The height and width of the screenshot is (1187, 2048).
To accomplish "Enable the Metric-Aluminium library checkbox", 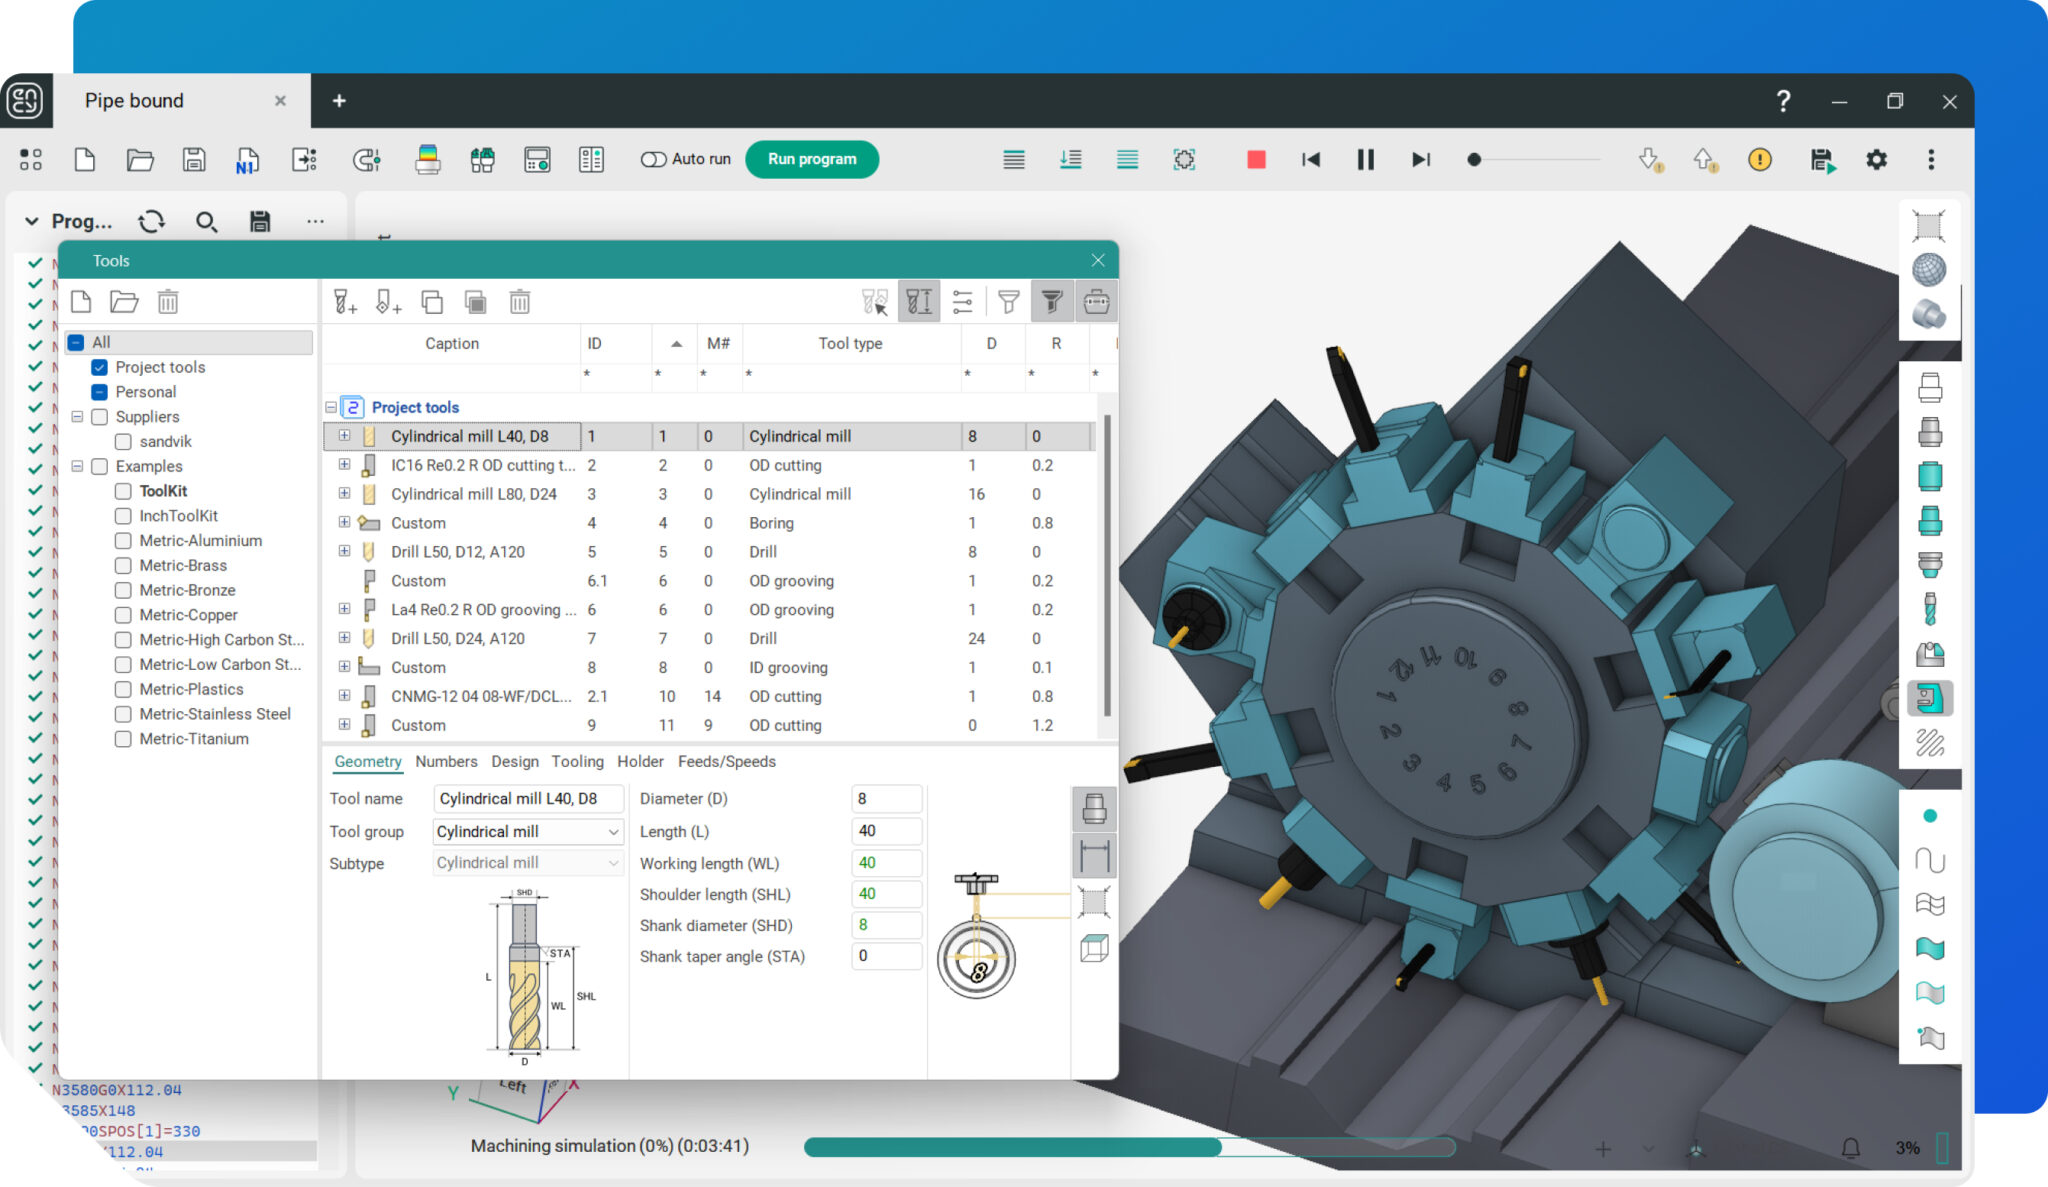I will (123, 541).
